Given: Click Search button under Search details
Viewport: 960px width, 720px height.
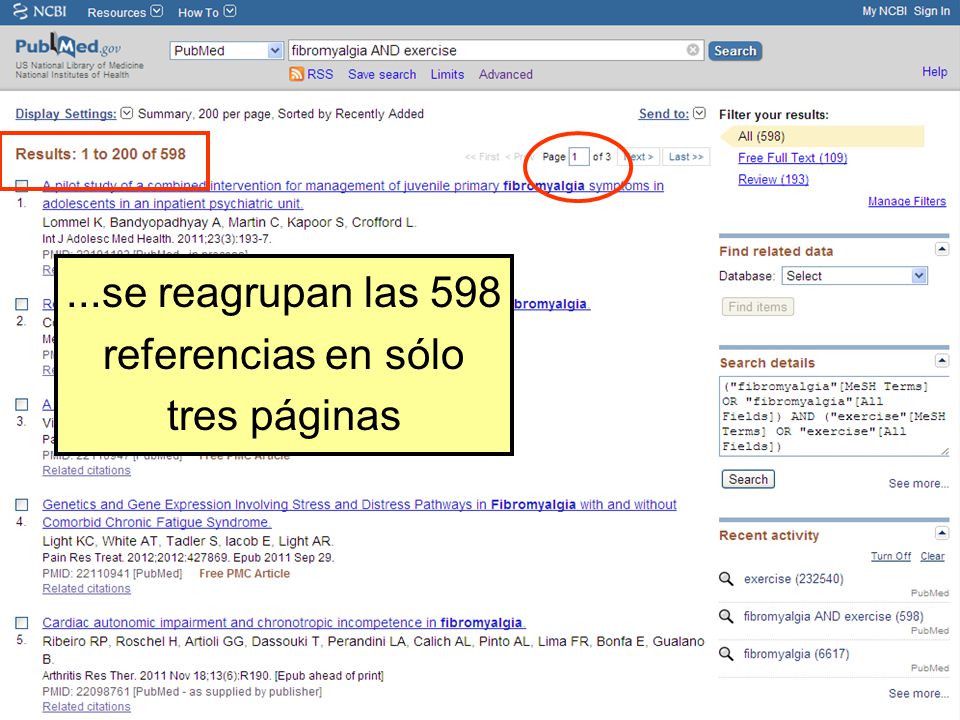Looking at the screenshot, I should [748, 479].
